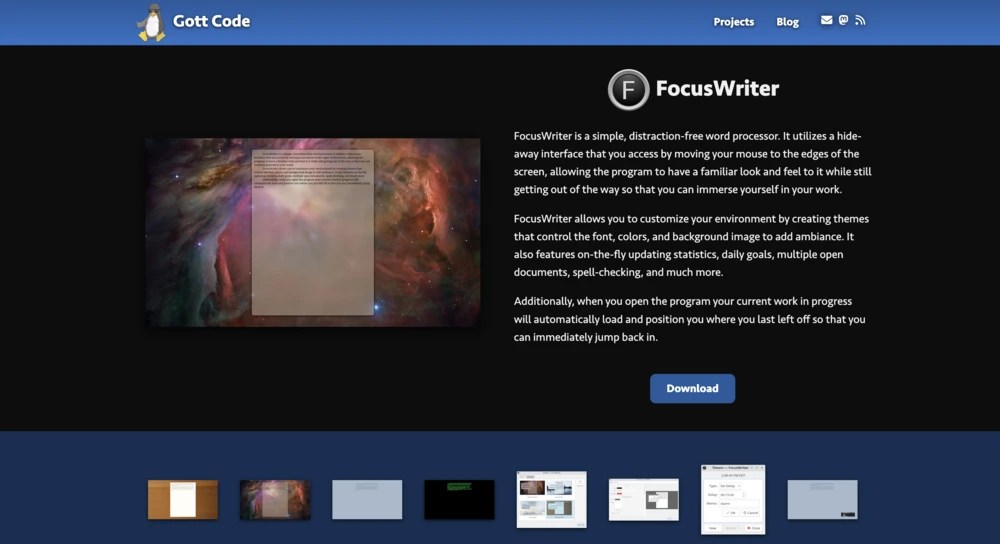The image size is (1000, 544).
Task: Open the RSS feed icon
Action: (860, 20)
